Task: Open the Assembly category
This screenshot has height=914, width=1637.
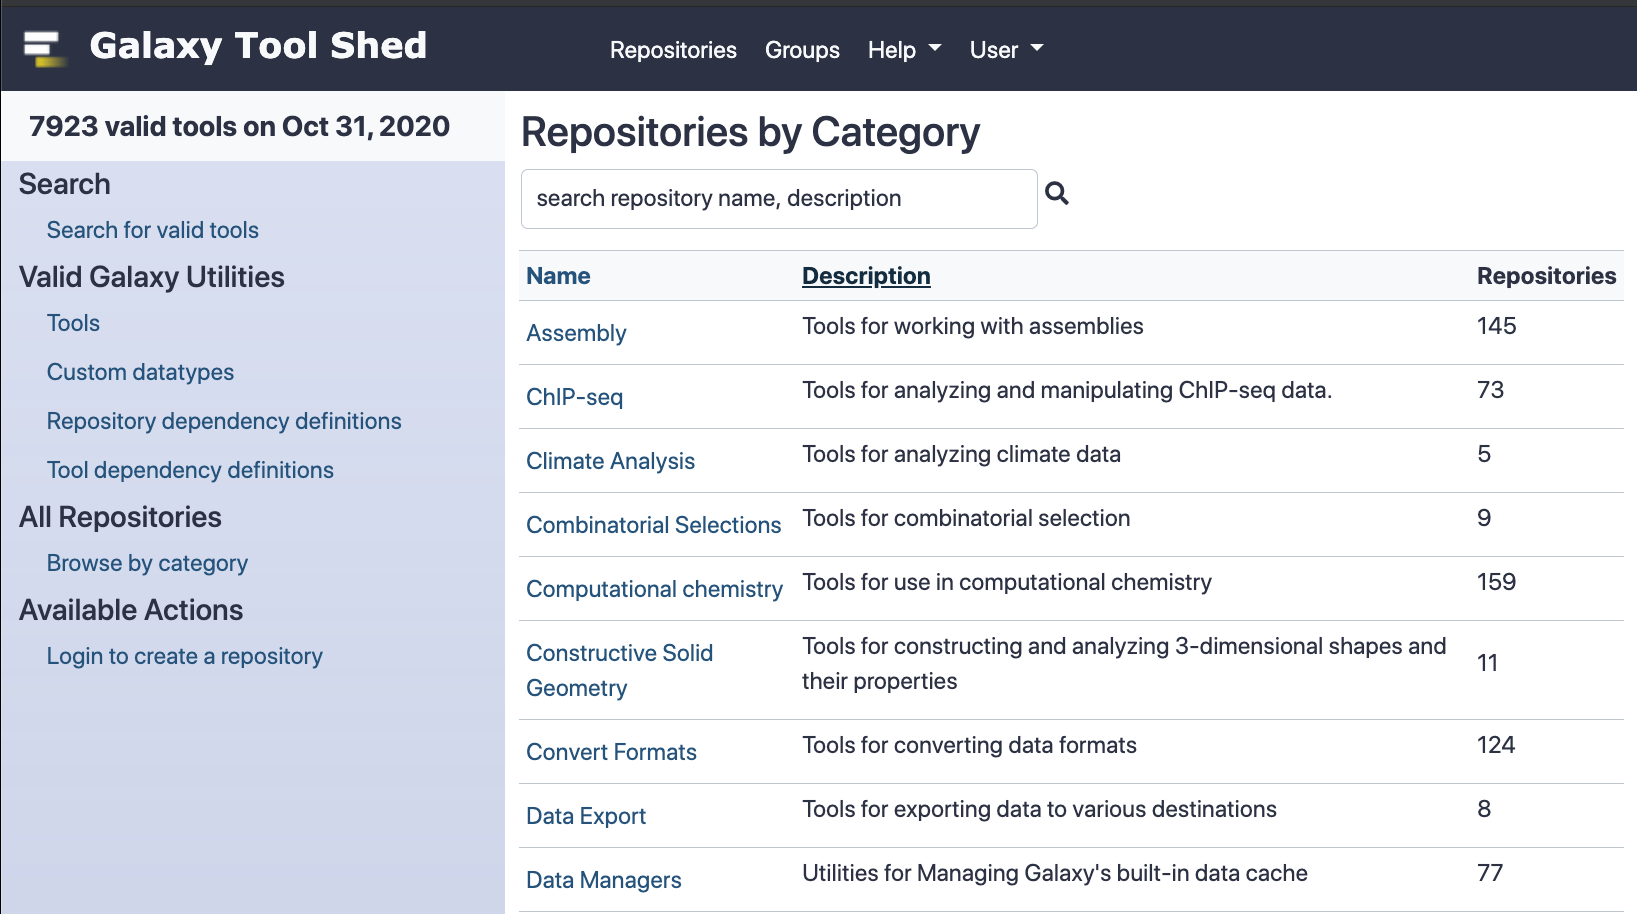Action: (x=576, y=333)
